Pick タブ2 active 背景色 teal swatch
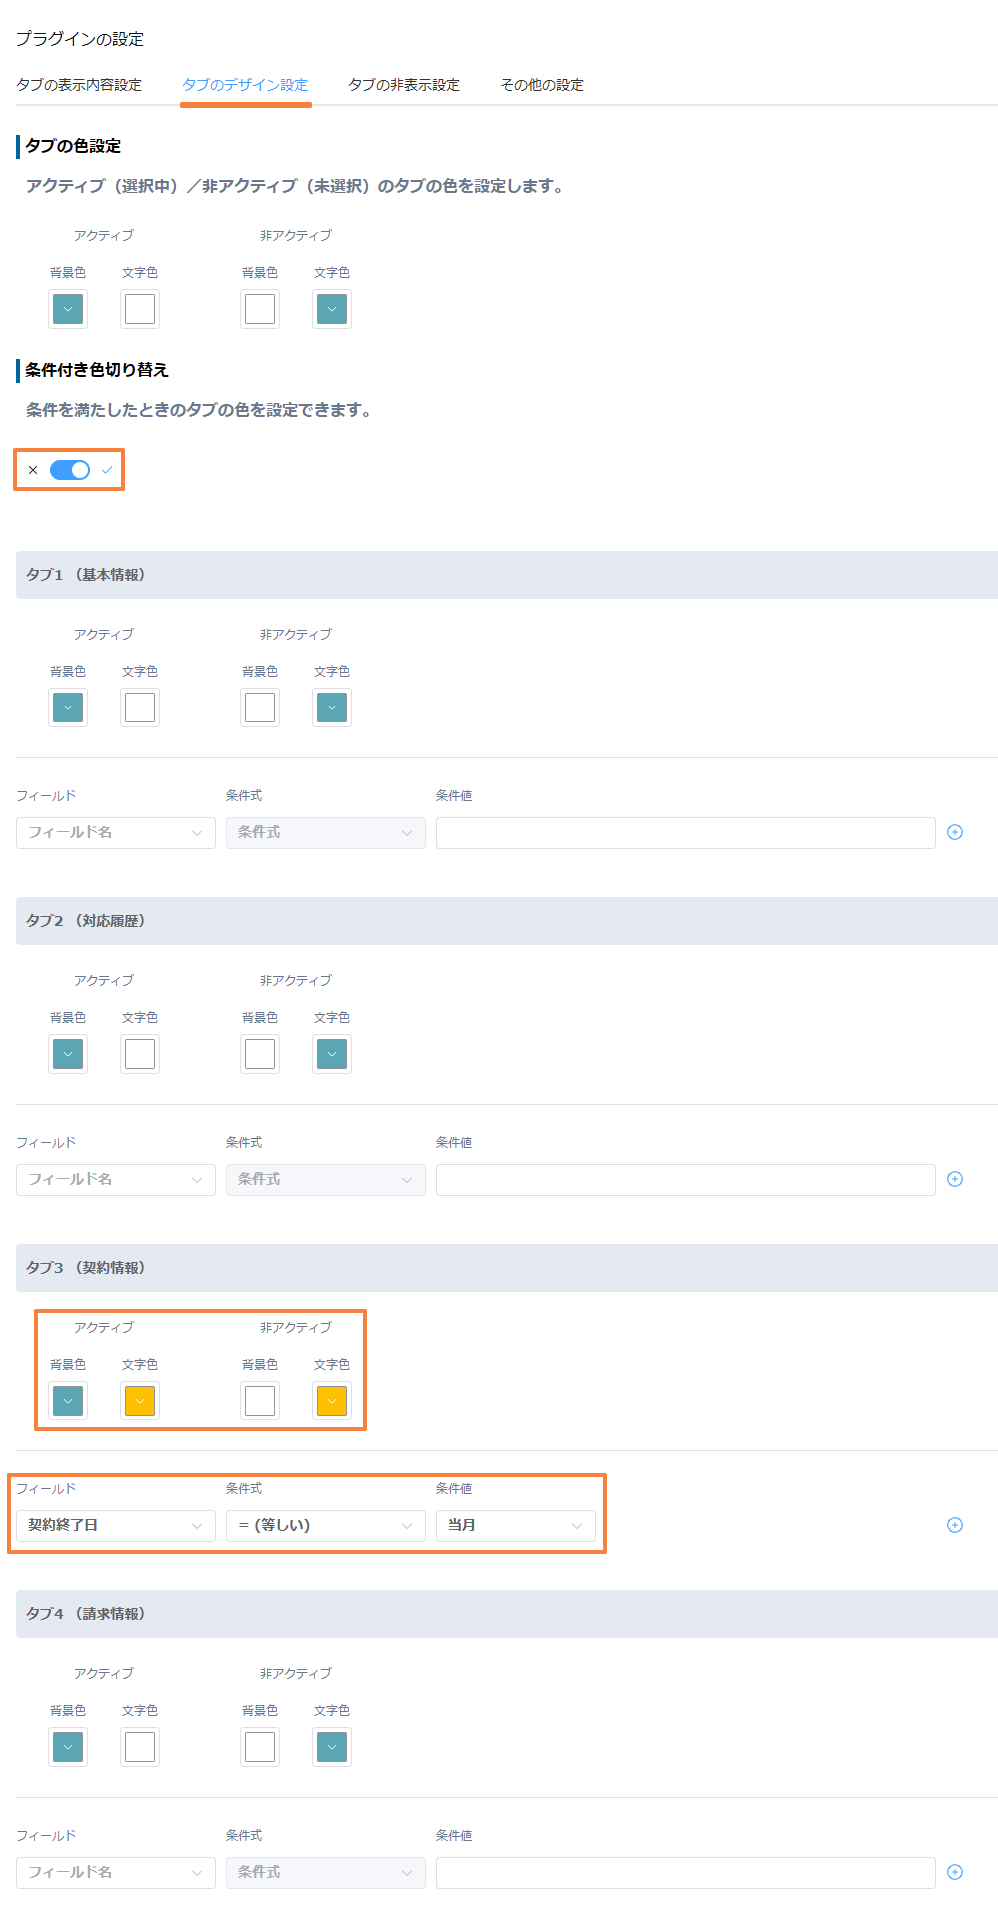 68,1054
